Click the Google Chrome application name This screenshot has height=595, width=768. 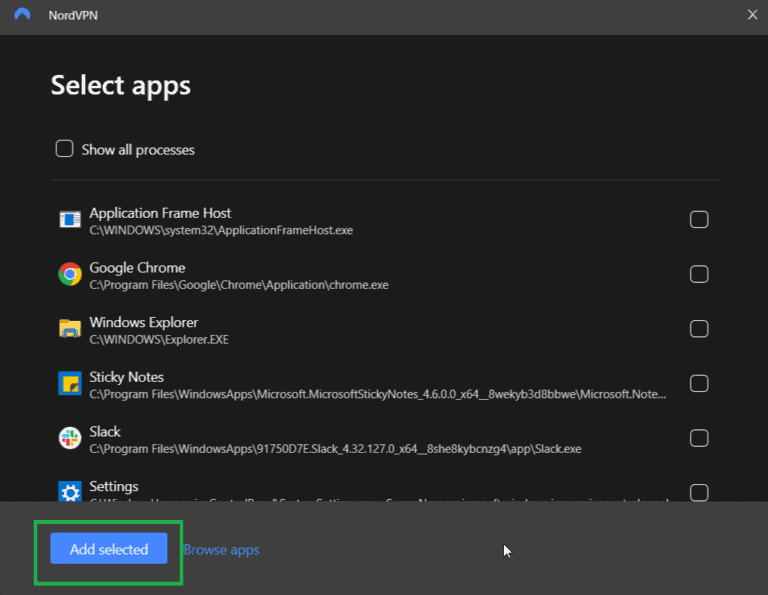click(x=137, y=268)
